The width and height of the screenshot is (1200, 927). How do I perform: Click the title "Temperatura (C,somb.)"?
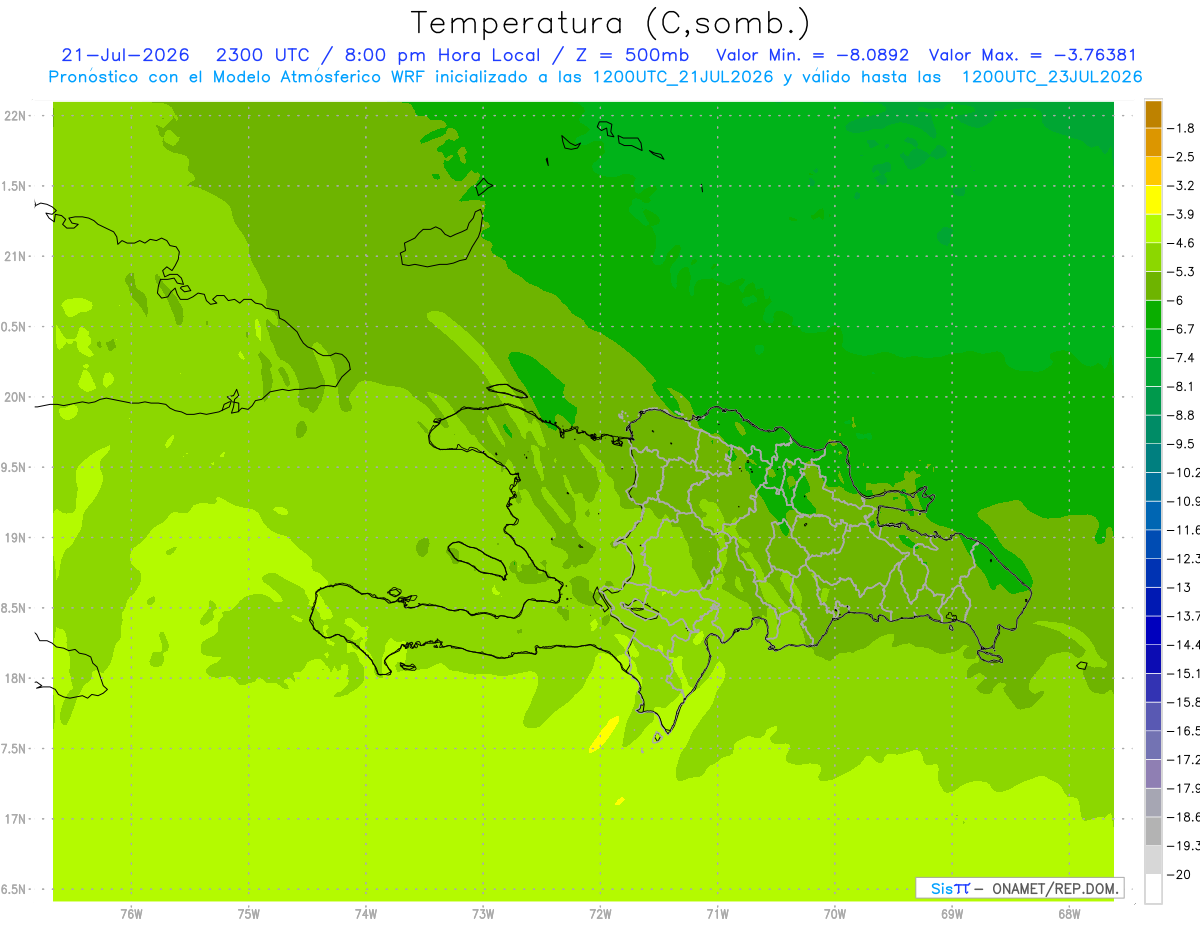[610, 23]
